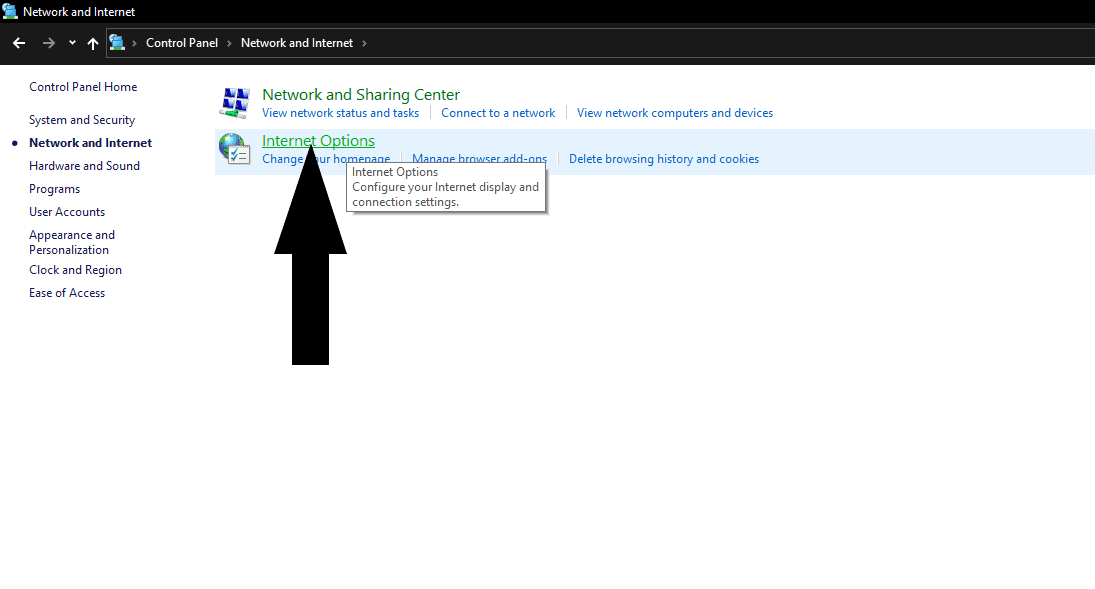Select Control Panel breadcrumb
Screen dimensions: 1095x589
coord(182,43)
